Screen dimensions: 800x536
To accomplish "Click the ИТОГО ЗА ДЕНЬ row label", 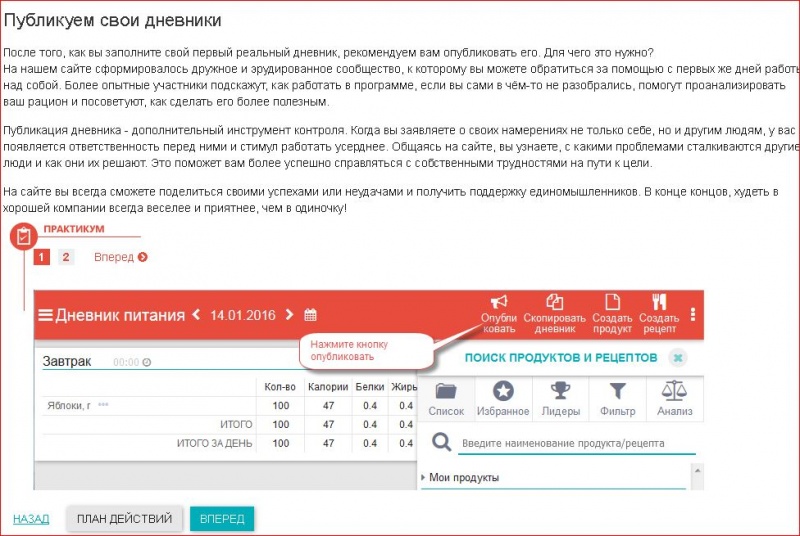I will 214,443.
